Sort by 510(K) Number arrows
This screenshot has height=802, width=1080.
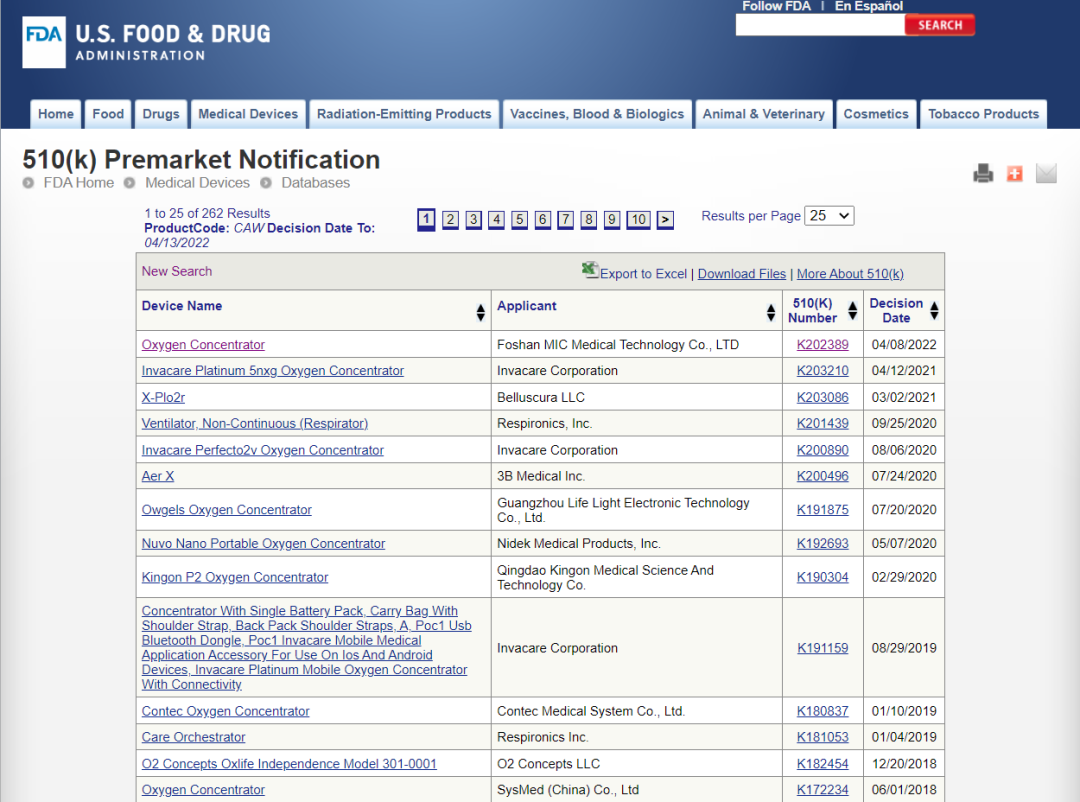tap(853, 311)
